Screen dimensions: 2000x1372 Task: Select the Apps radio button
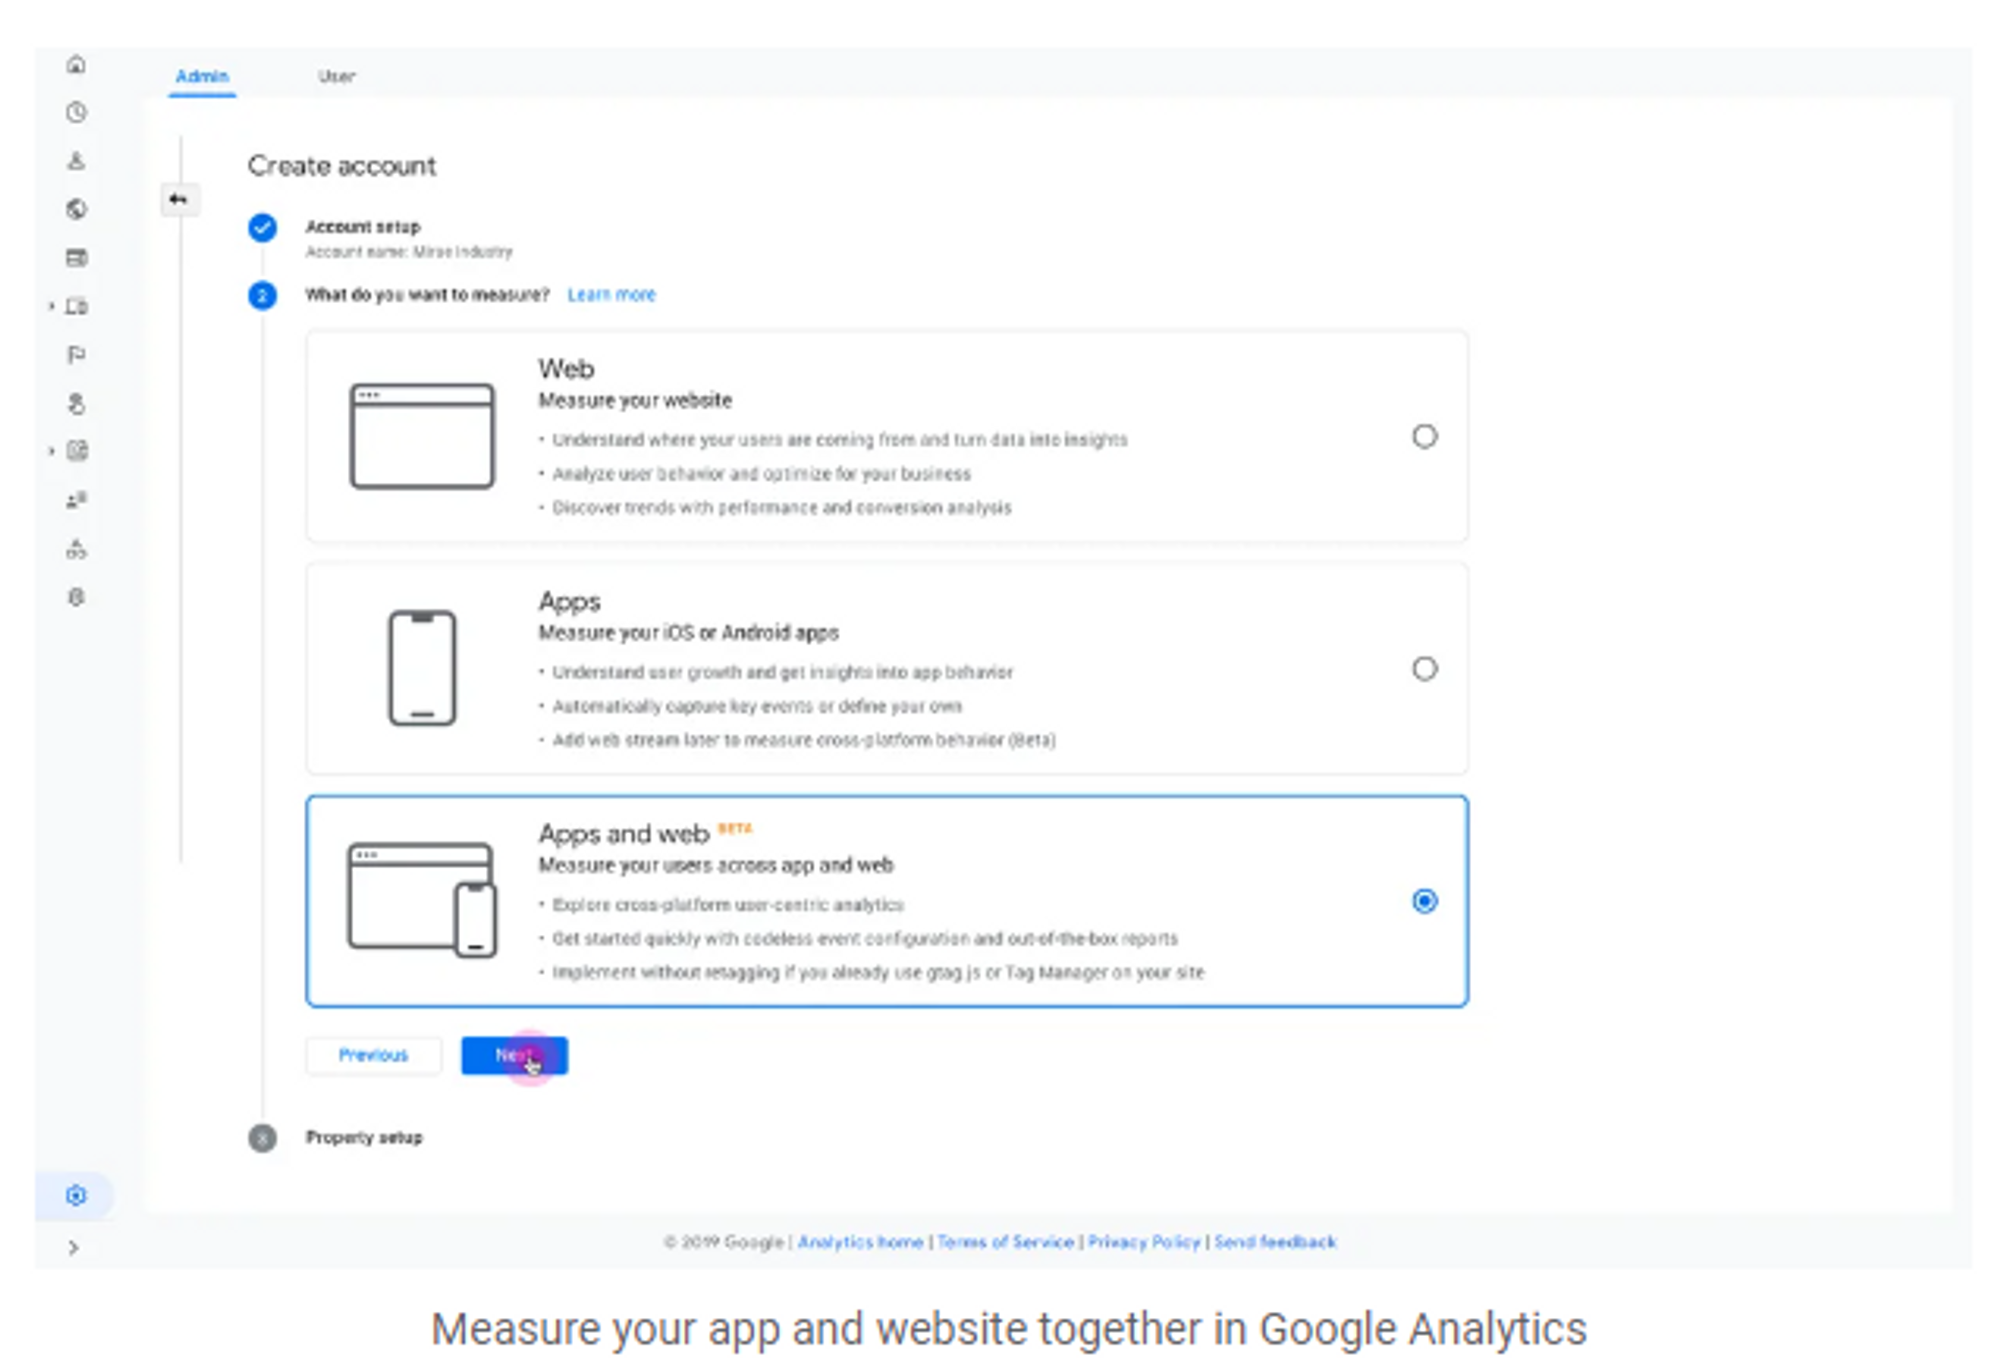click(1424, 669)
